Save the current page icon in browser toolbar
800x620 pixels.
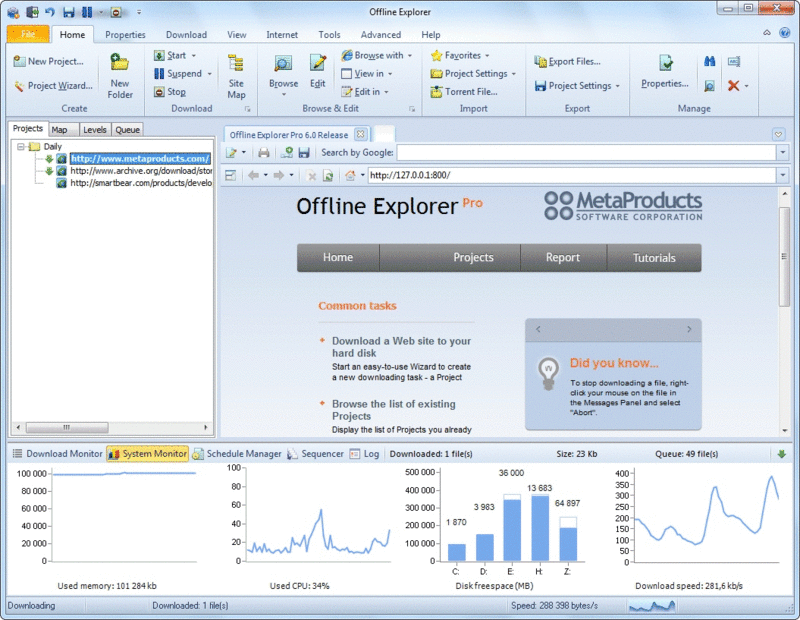(305, 152)
